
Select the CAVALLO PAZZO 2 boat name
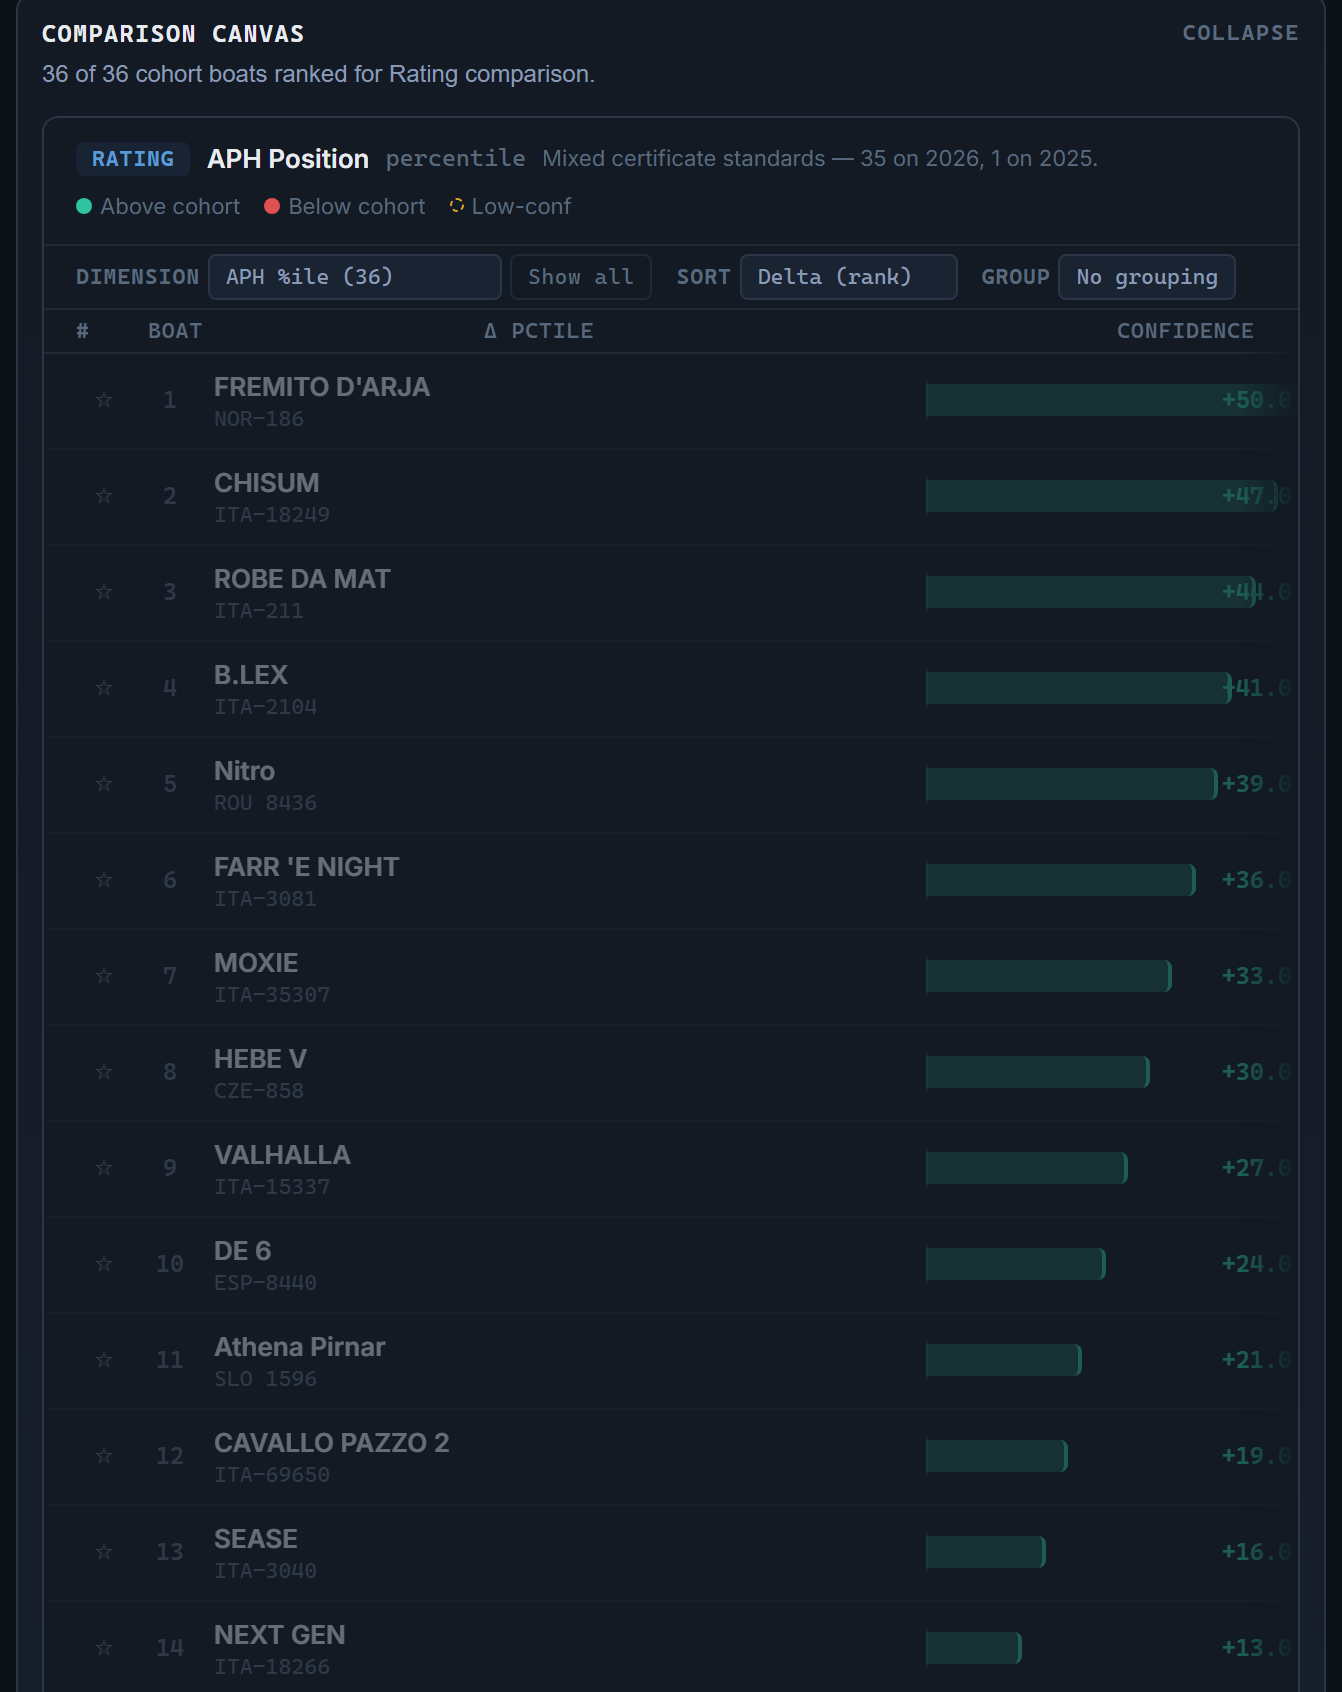click(x=332, y=1443)
